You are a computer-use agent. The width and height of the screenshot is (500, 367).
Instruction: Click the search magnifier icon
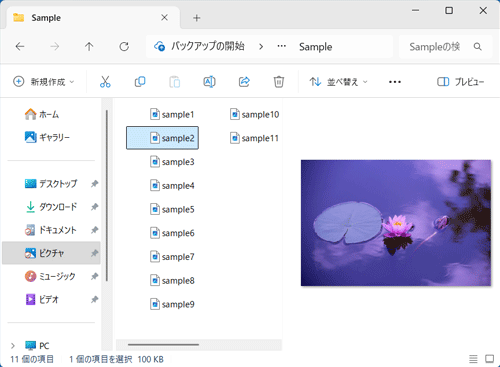(x=477, y=47)
